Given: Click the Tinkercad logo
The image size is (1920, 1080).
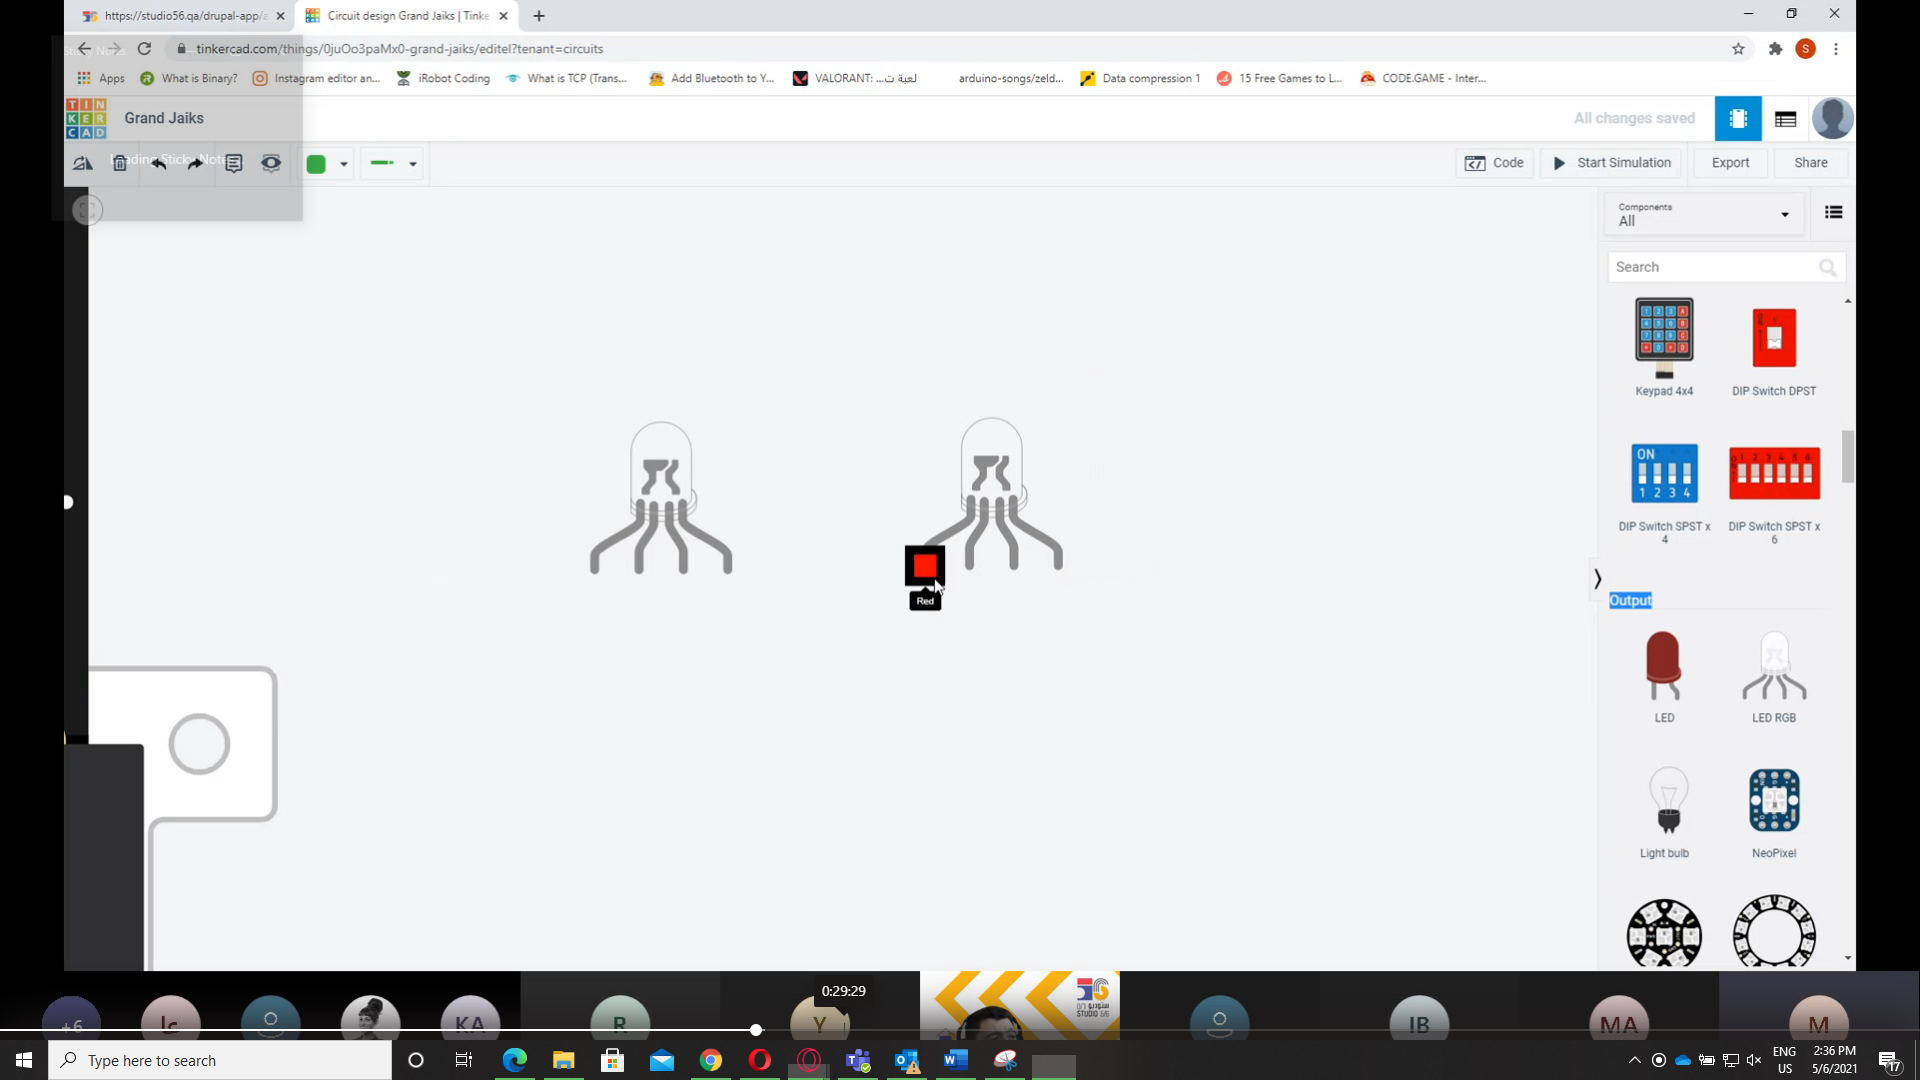Looking at the screenshot, I should click(86, 118).
